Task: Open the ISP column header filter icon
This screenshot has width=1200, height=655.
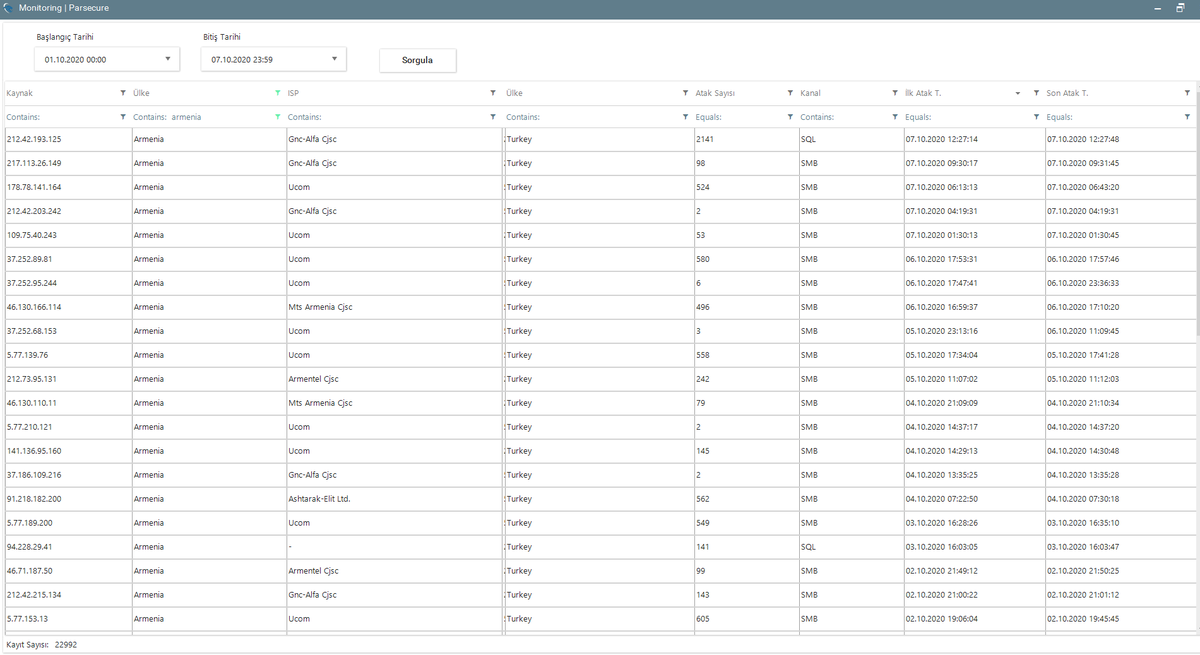Action: [493, 93]
